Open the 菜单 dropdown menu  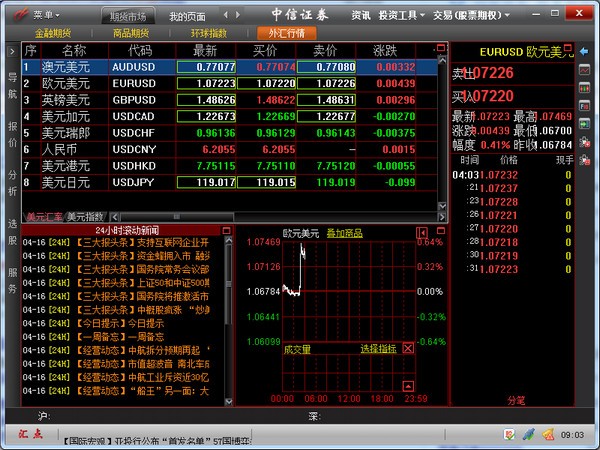click(x=46, y=15)
